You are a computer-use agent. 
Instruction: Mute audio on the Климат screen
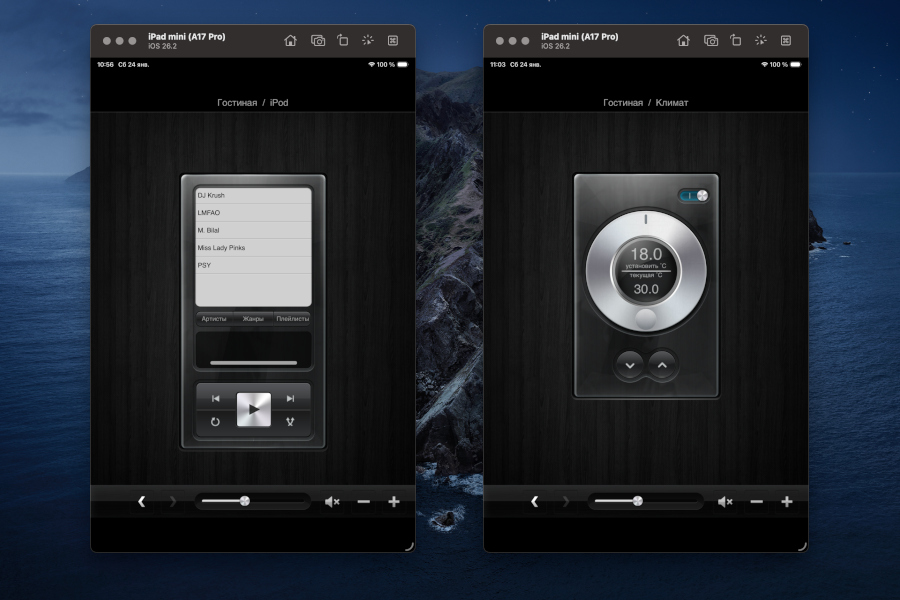coord(725,502)
